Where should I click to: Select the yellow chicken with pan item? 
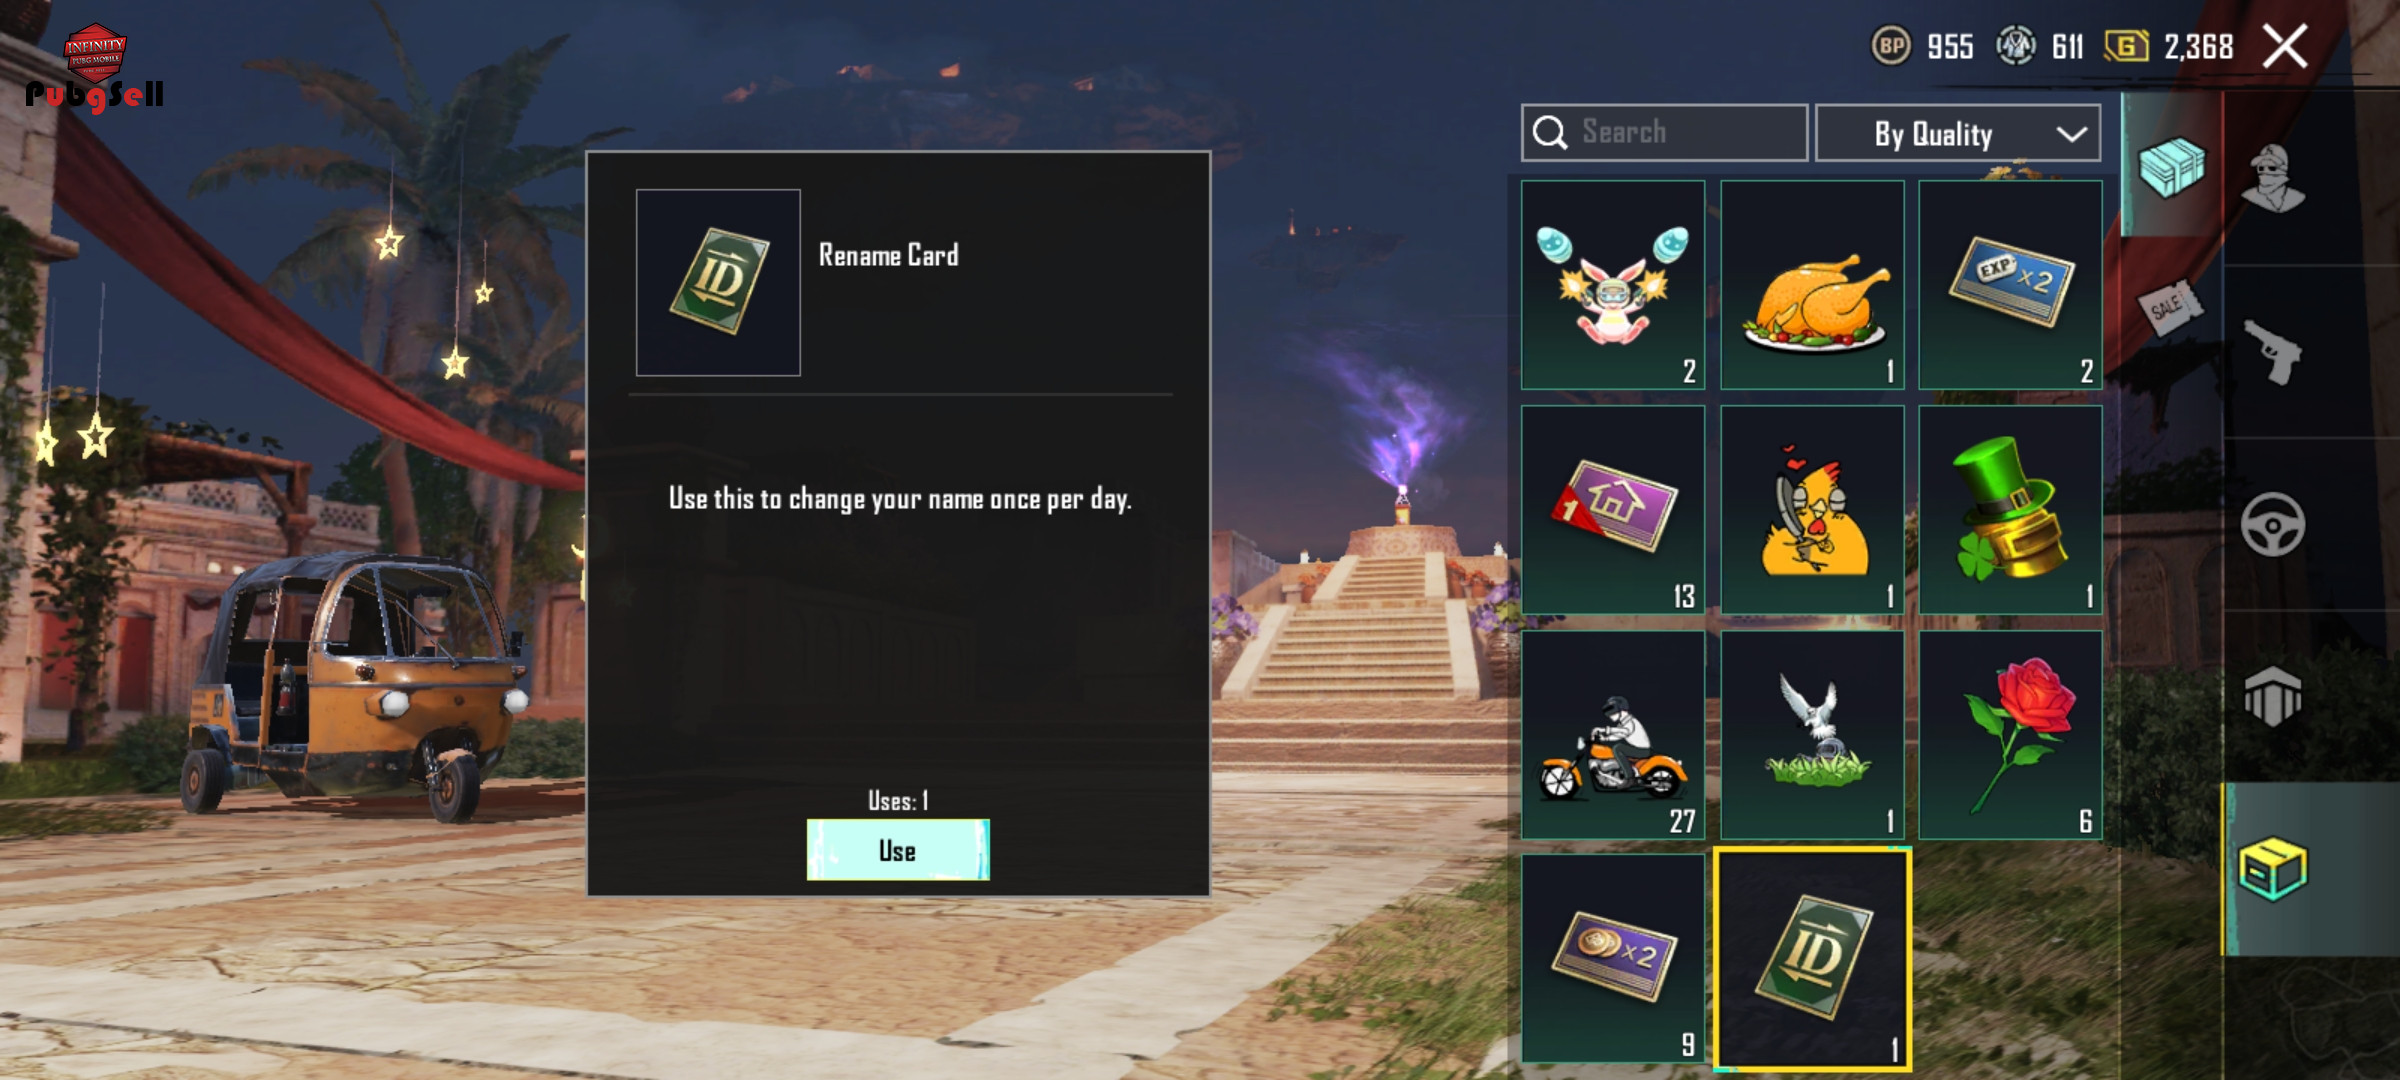1812,510
